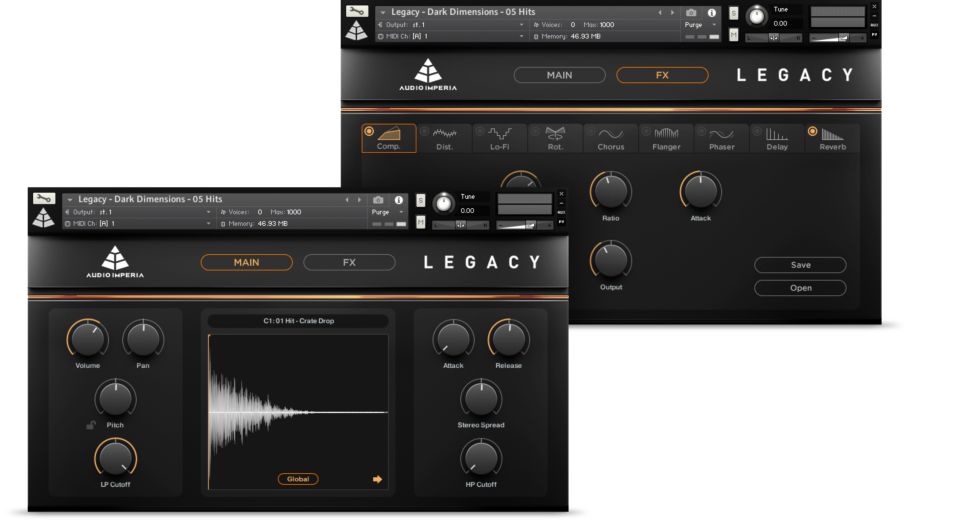This screenshot has width=960, height=528.
Task: Toggle the Comp. effect power button
Action: click(x=369, y=130)
